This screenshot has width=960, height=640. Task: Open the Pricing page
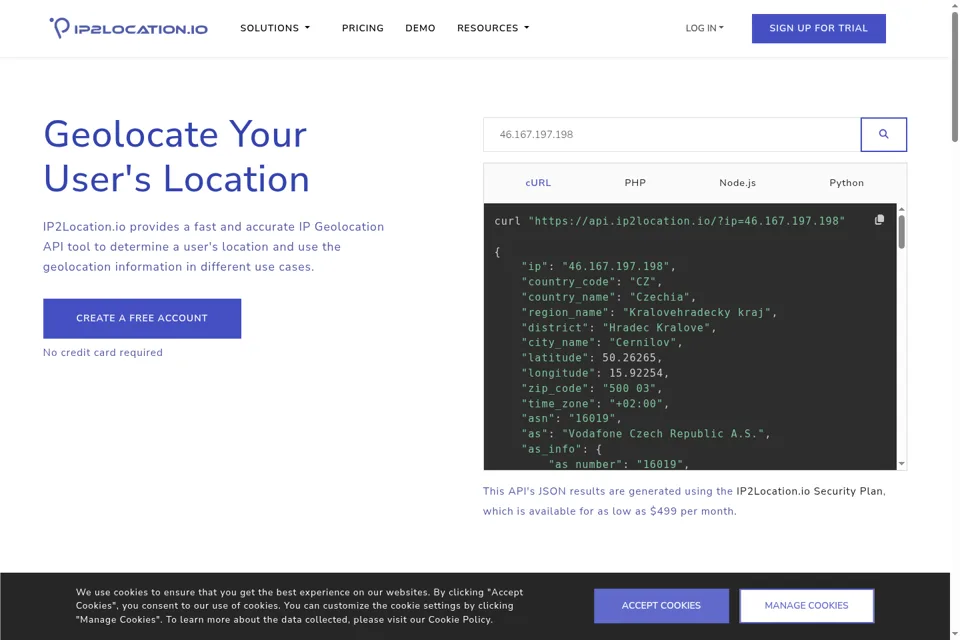[x=362, y=28]
